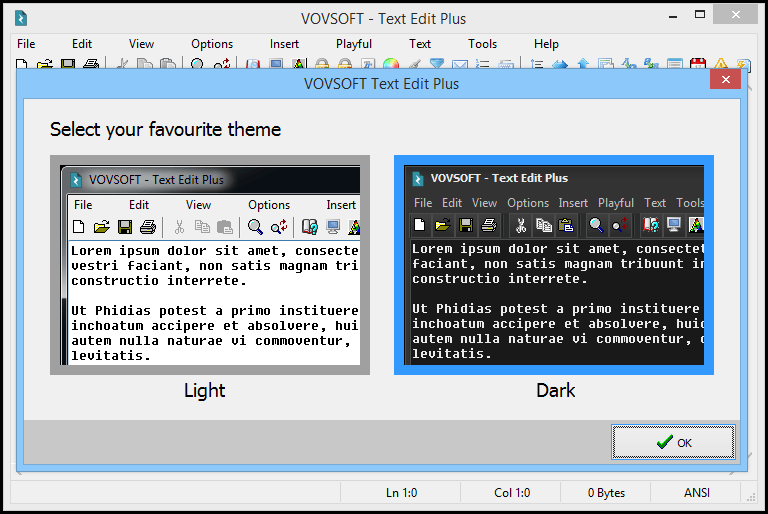Choose the Light theme preview
The image size is (768, 514).
[210, 265]
